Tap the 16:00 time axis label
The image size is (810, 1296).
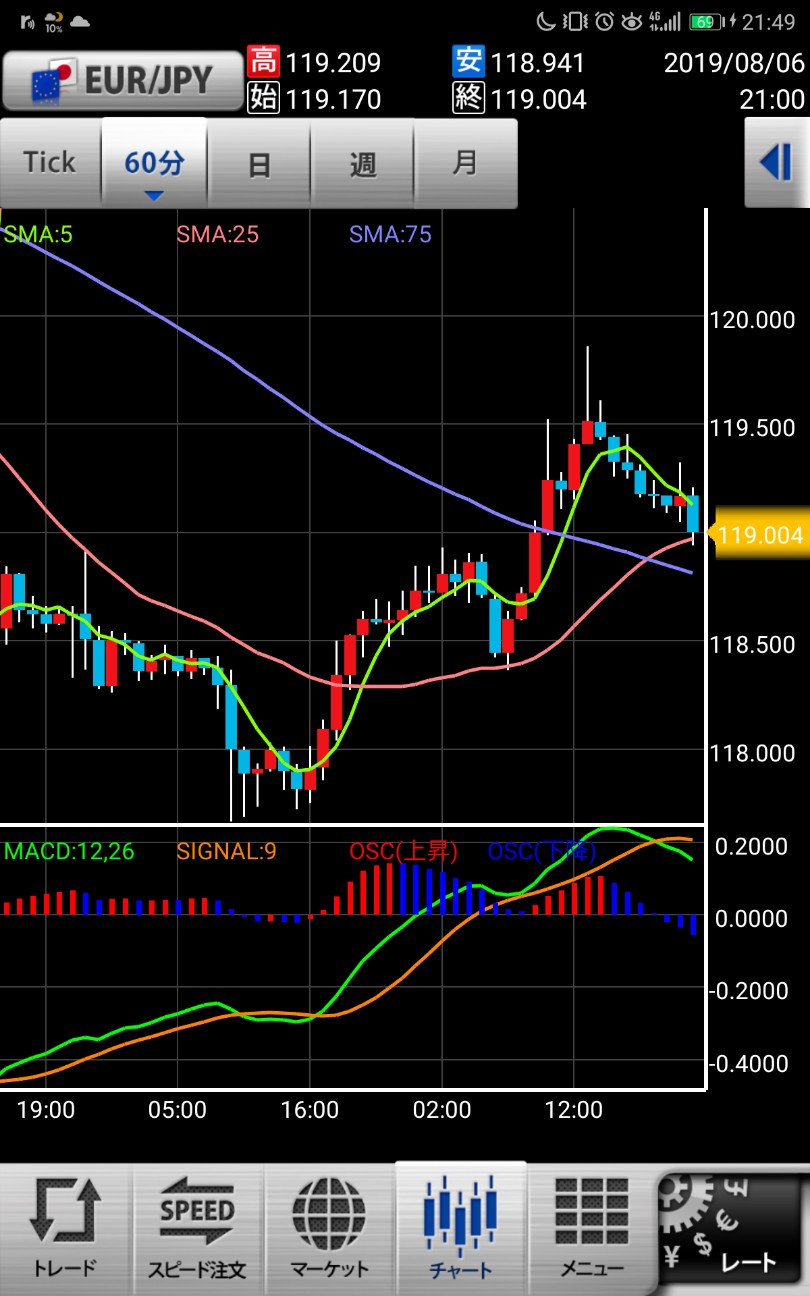309,1109
